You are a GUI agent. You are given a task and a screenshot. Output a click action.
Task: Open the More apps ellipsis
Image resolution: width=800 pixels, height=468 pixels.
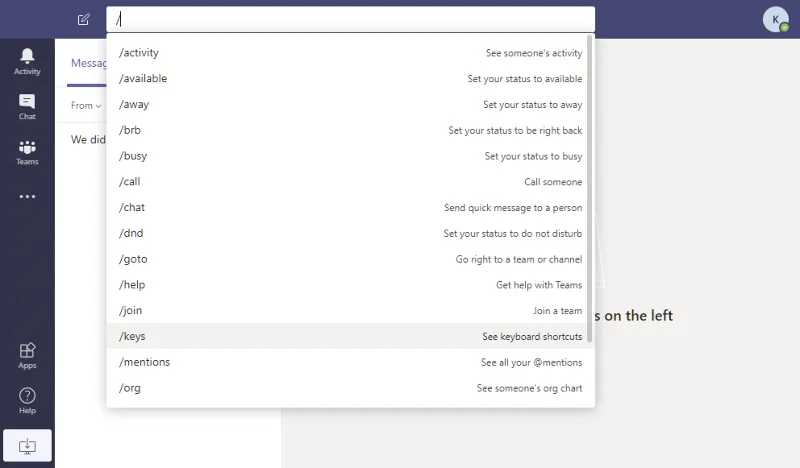click(27, 196)
